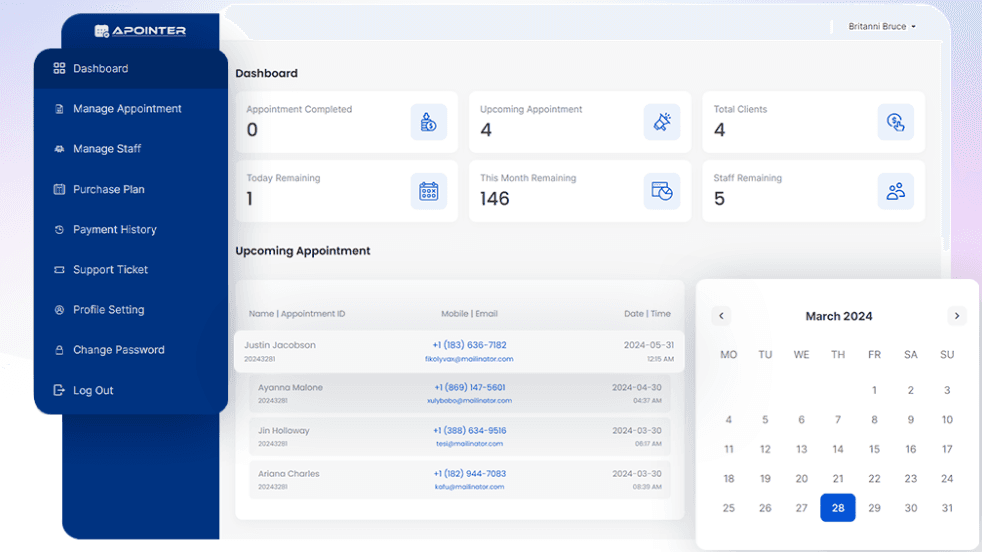The width and height of the screenshot is (982, 552).
Task: Click the Name | Appointment ID column header
Action: [297, 314]
